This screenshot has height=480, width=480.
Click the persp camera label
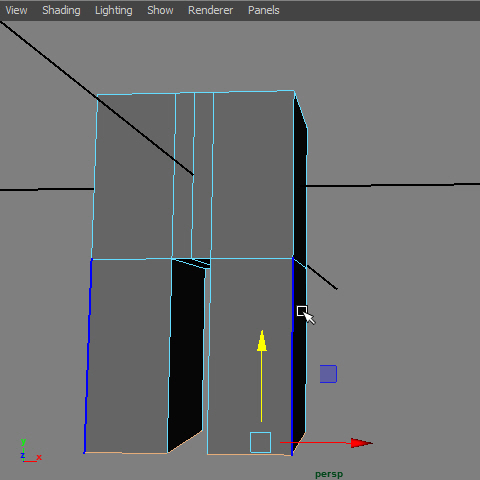click(329, 474)
